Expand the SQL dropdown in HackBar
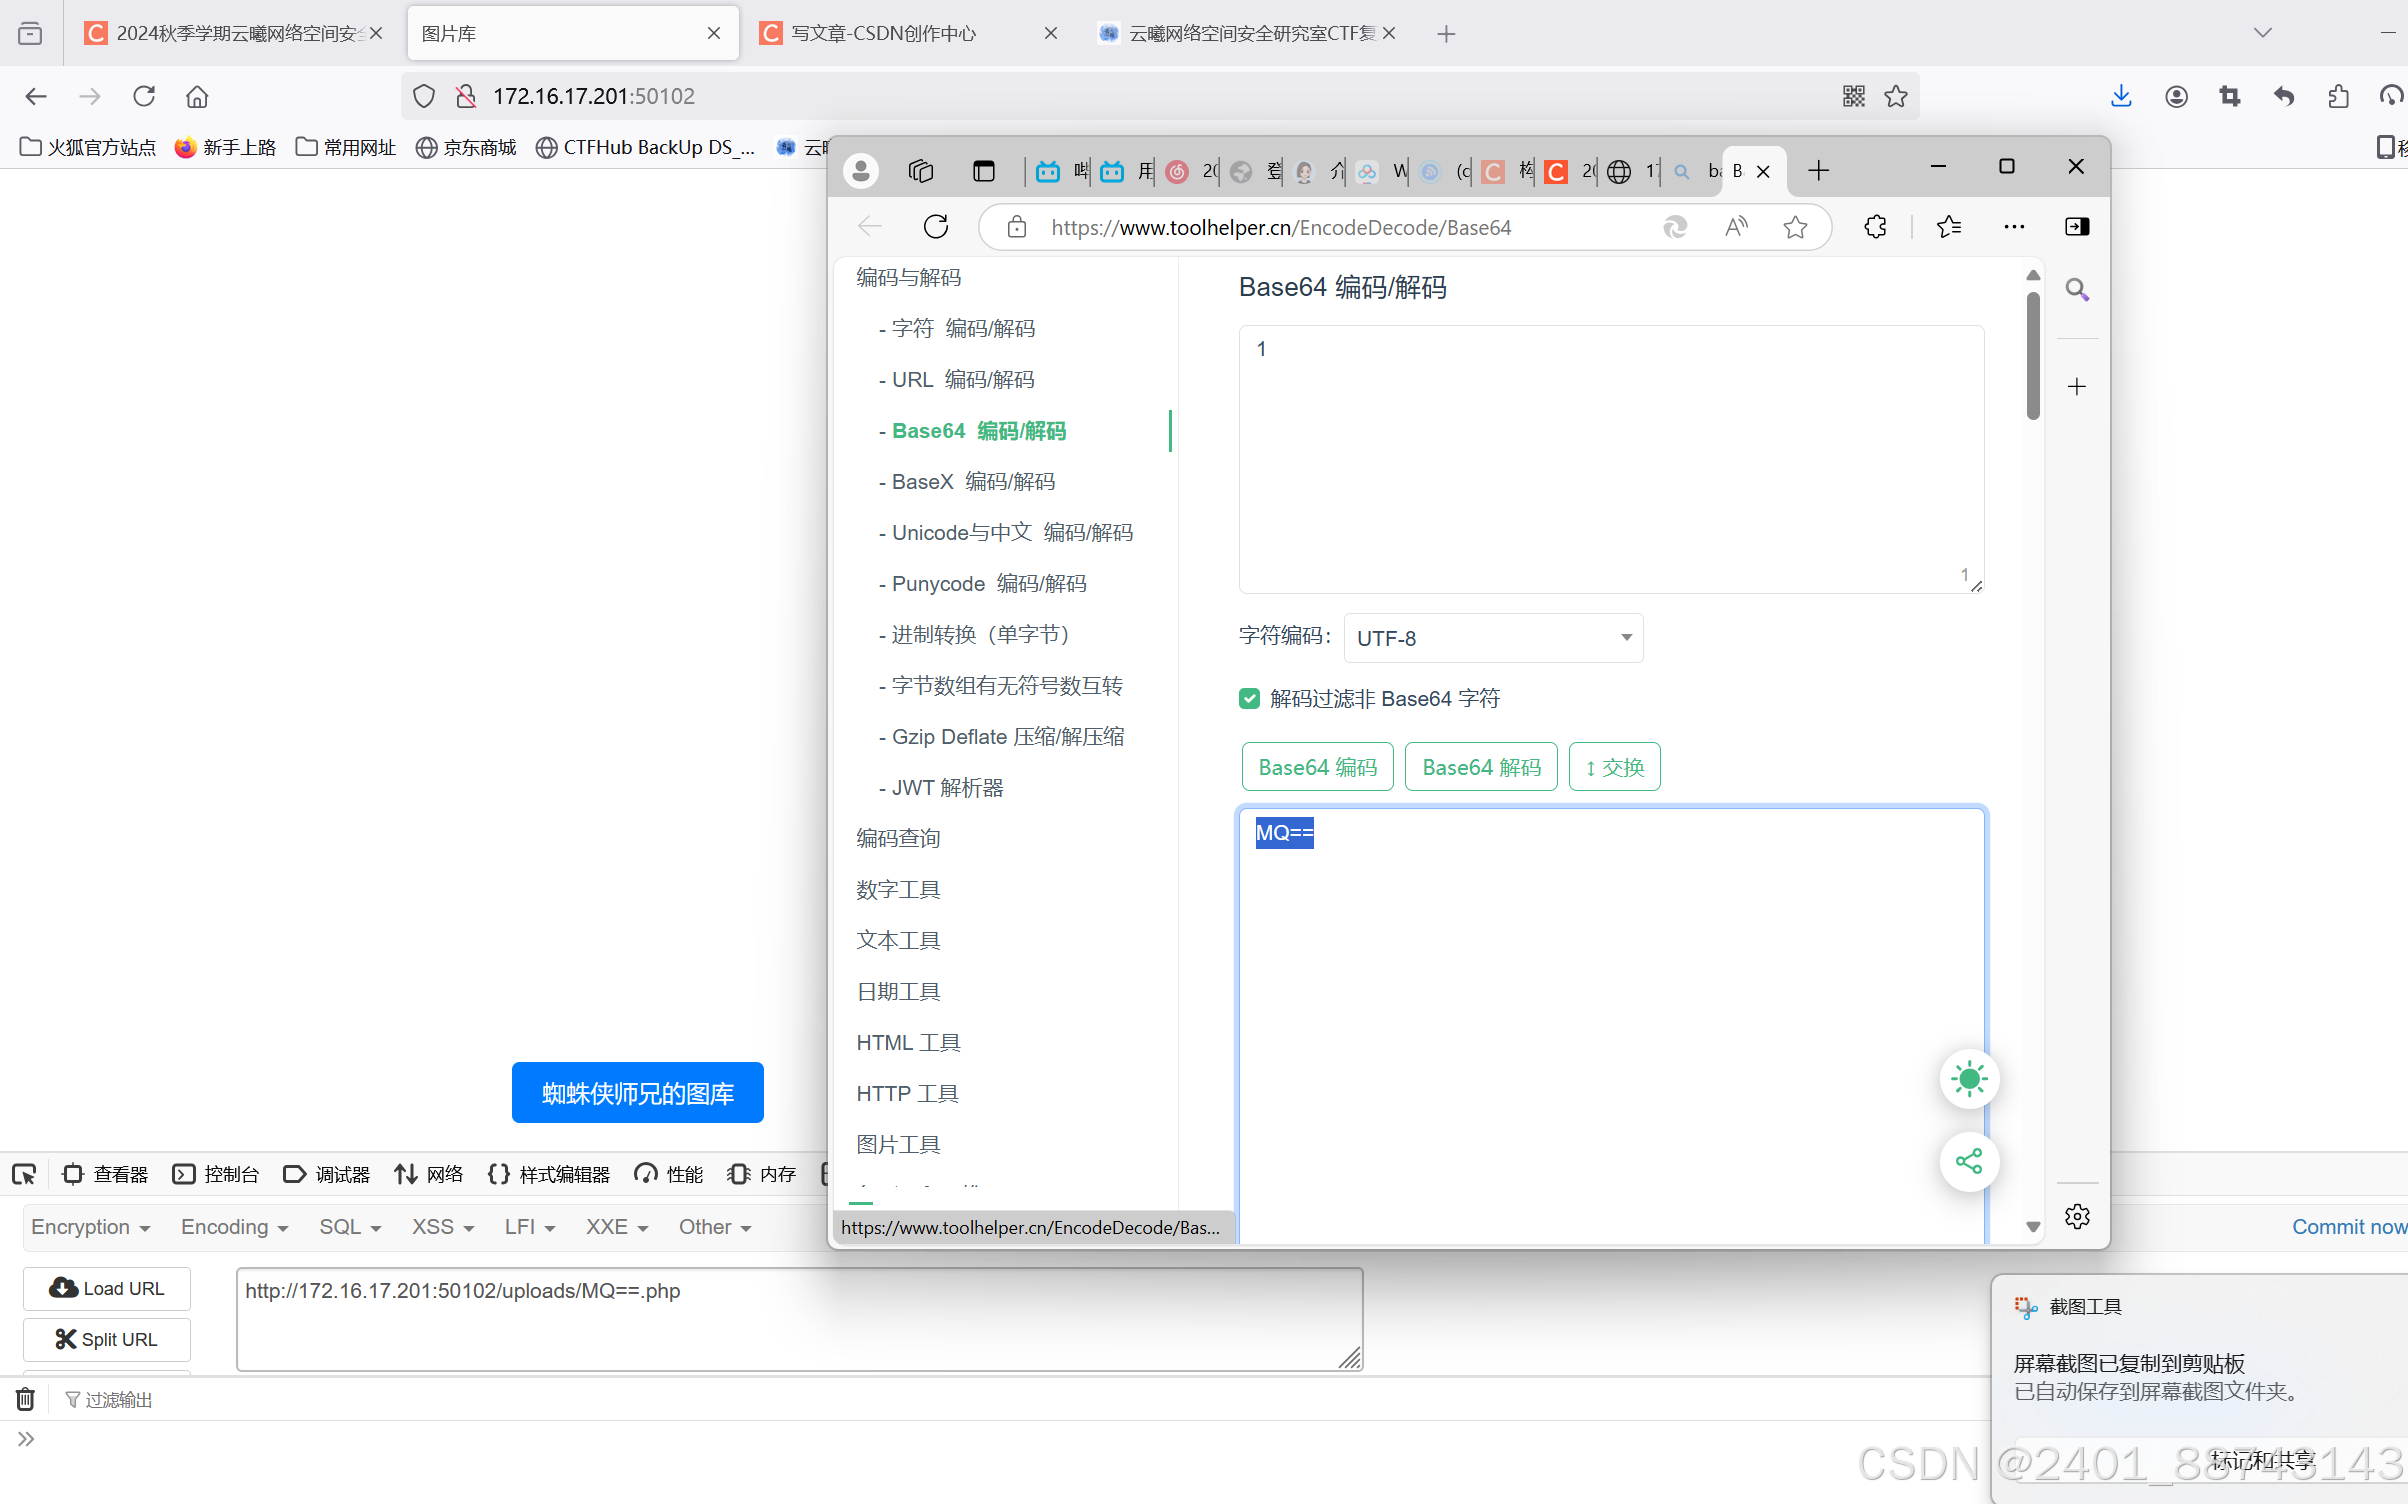The image size is (2408, 1504). (x=349, y=1227)
